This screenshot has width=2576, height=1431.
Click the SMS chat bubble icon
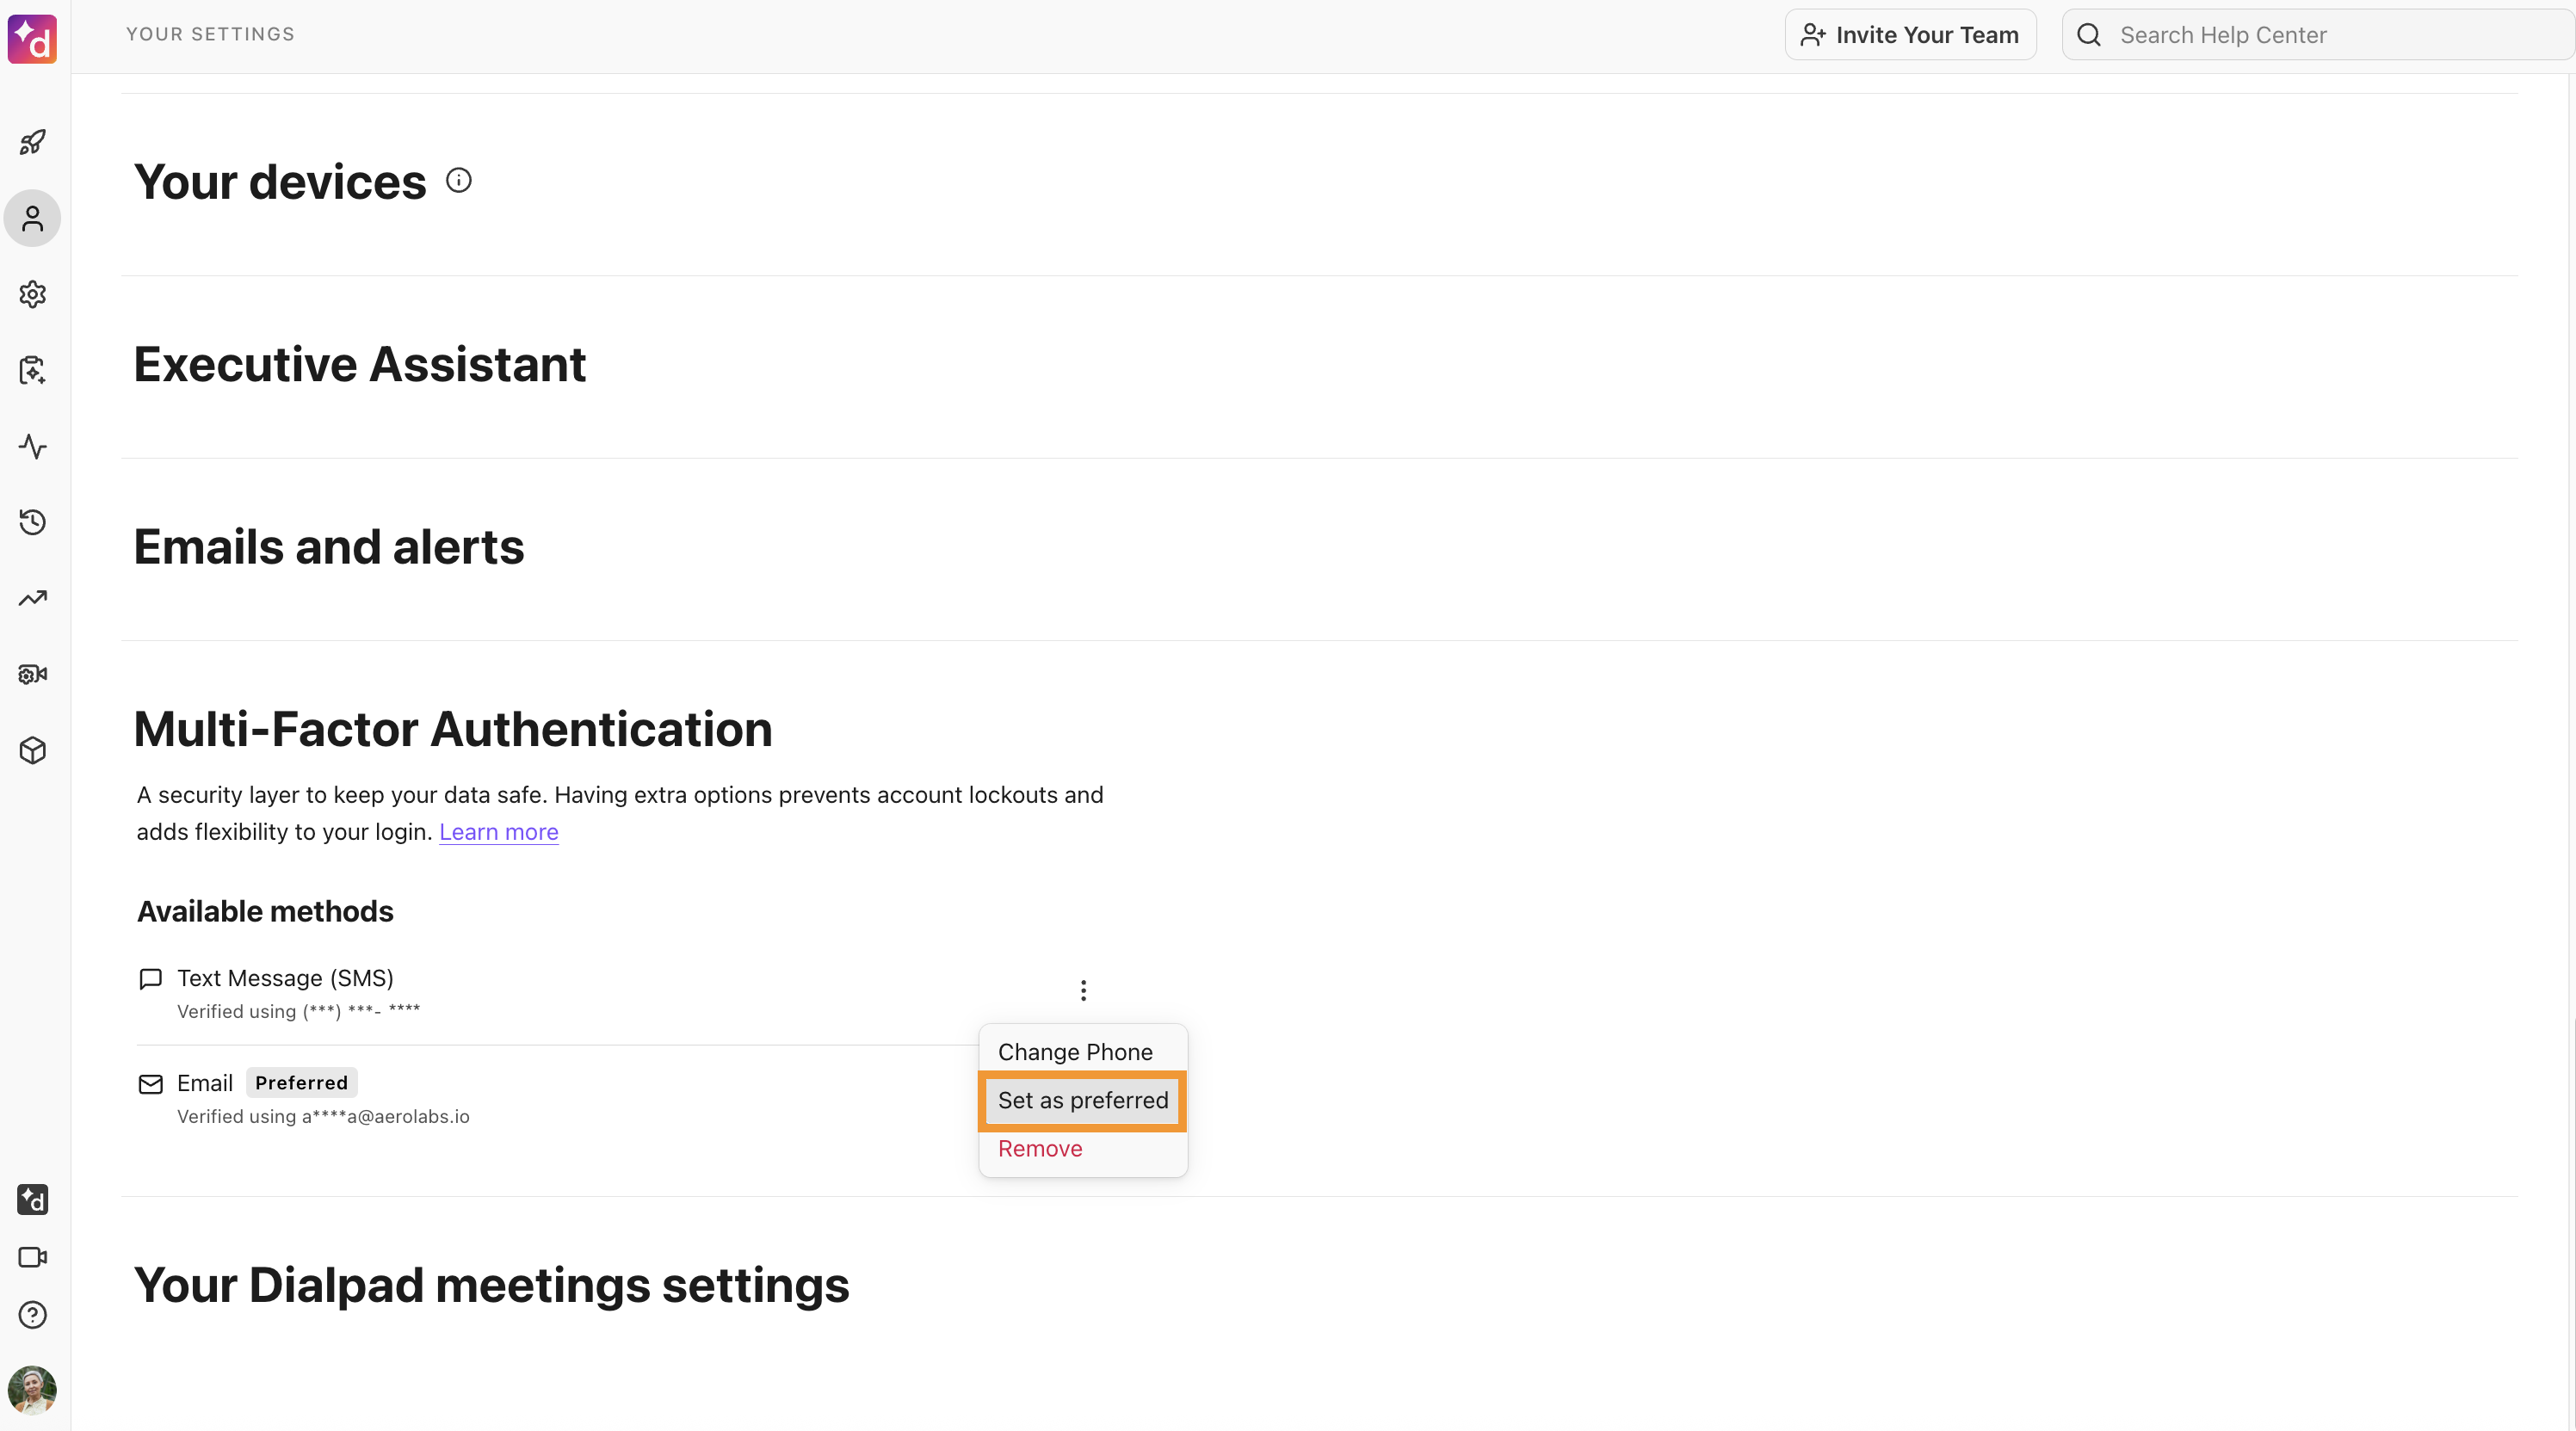pyautogui.click(x=150, y=979)
